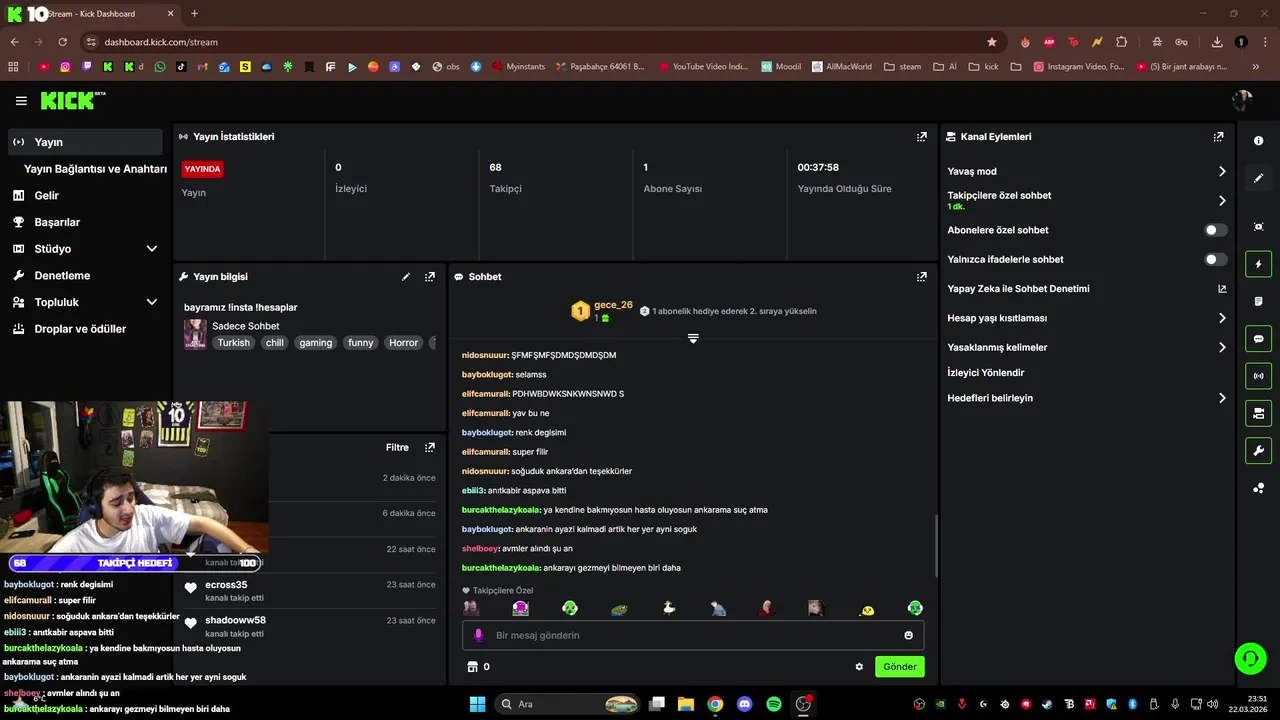This screenshot has height=720, width=1280.
Task: Open external link for Yapay Zeka ile Sohbet Denetimi
Action: click(1222, 289)
